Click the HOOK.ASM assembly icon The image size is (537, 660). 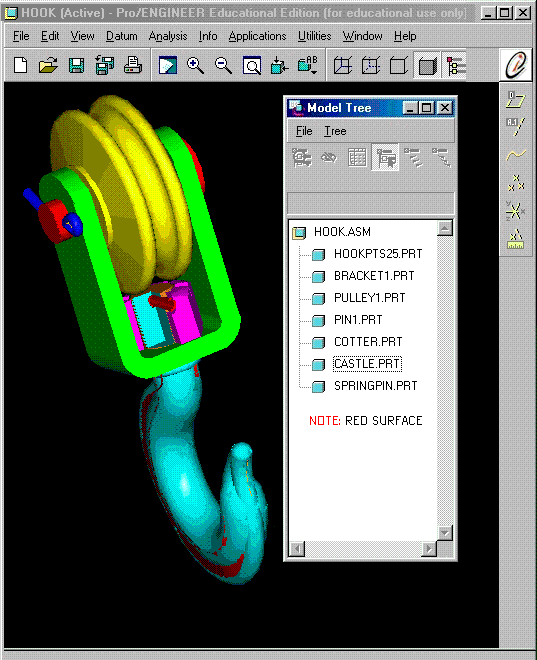[x=299, y=233]
